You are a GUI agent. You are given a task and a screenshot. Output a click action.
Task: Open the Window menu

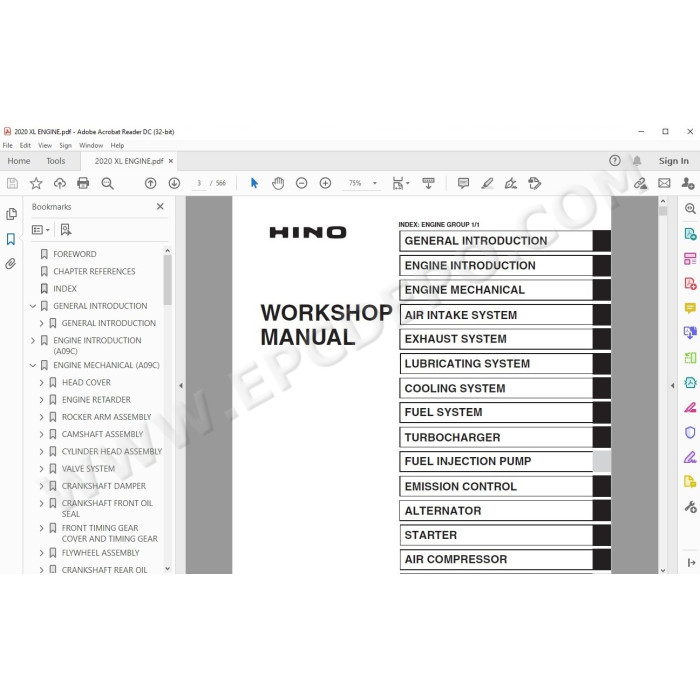91,146
